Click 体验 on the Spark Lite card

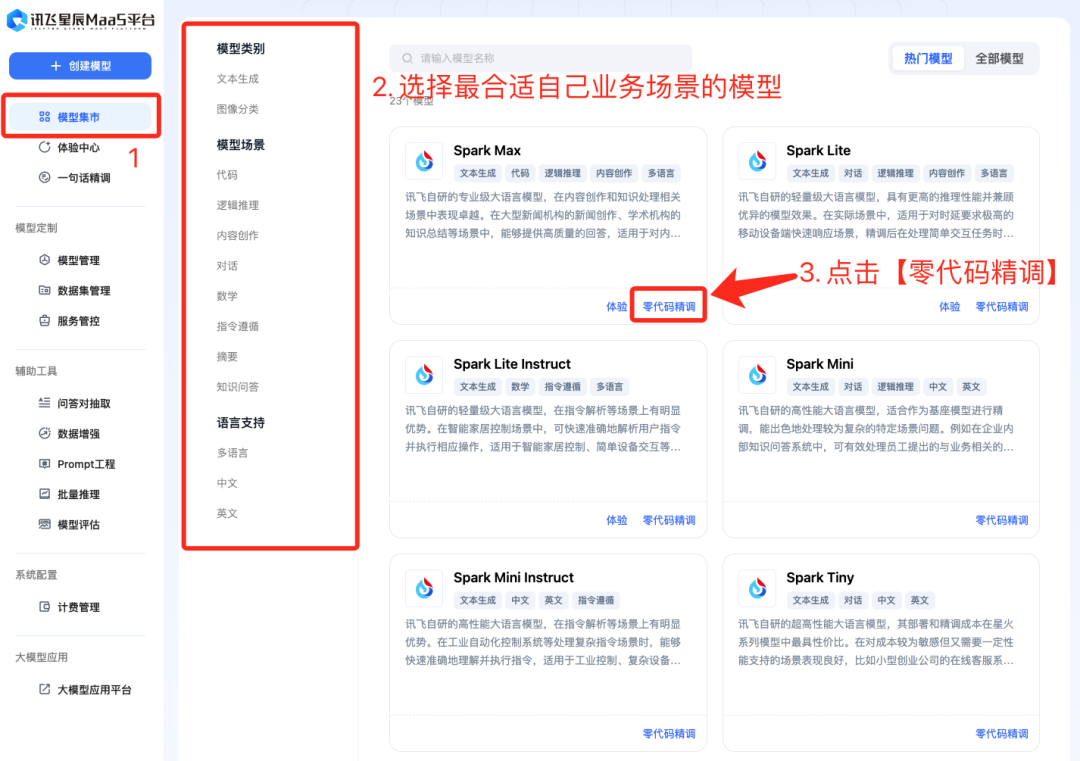(x=950, y=306)
